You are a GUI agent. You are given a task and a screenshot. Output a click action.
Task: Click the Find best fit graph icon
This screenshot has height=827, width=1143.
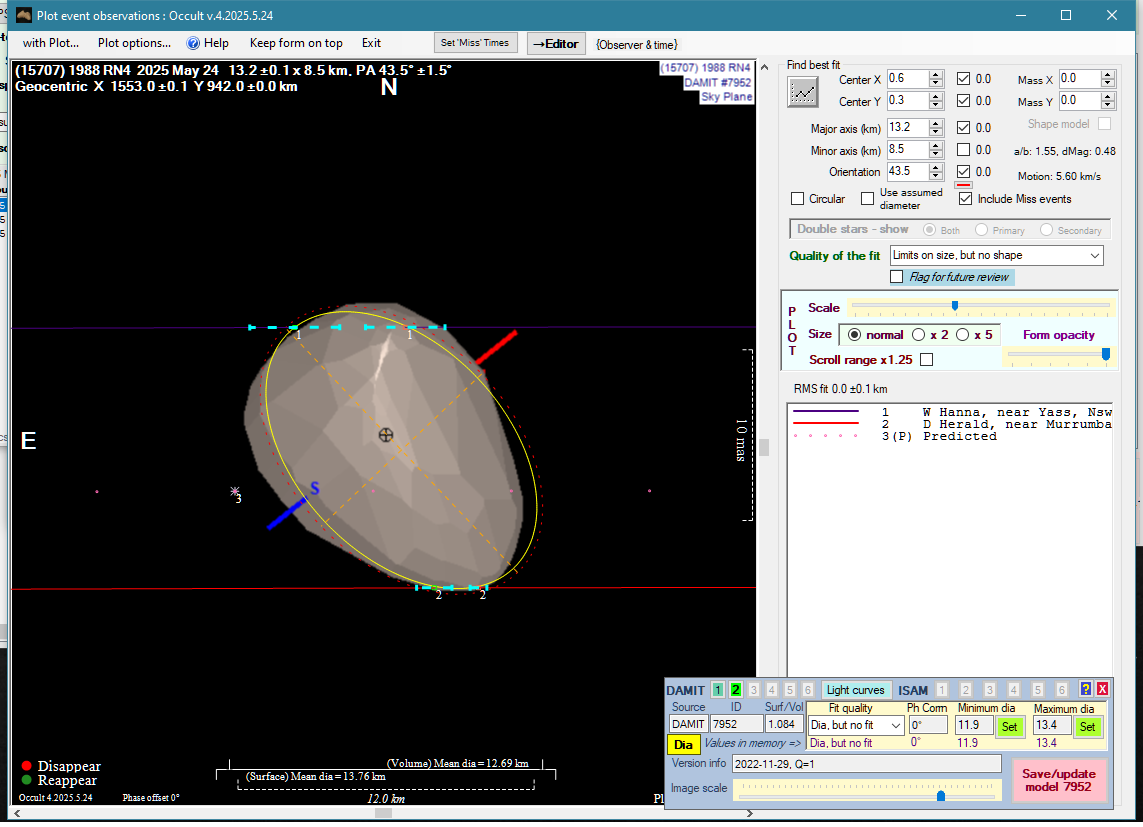(x=802, y=92)
